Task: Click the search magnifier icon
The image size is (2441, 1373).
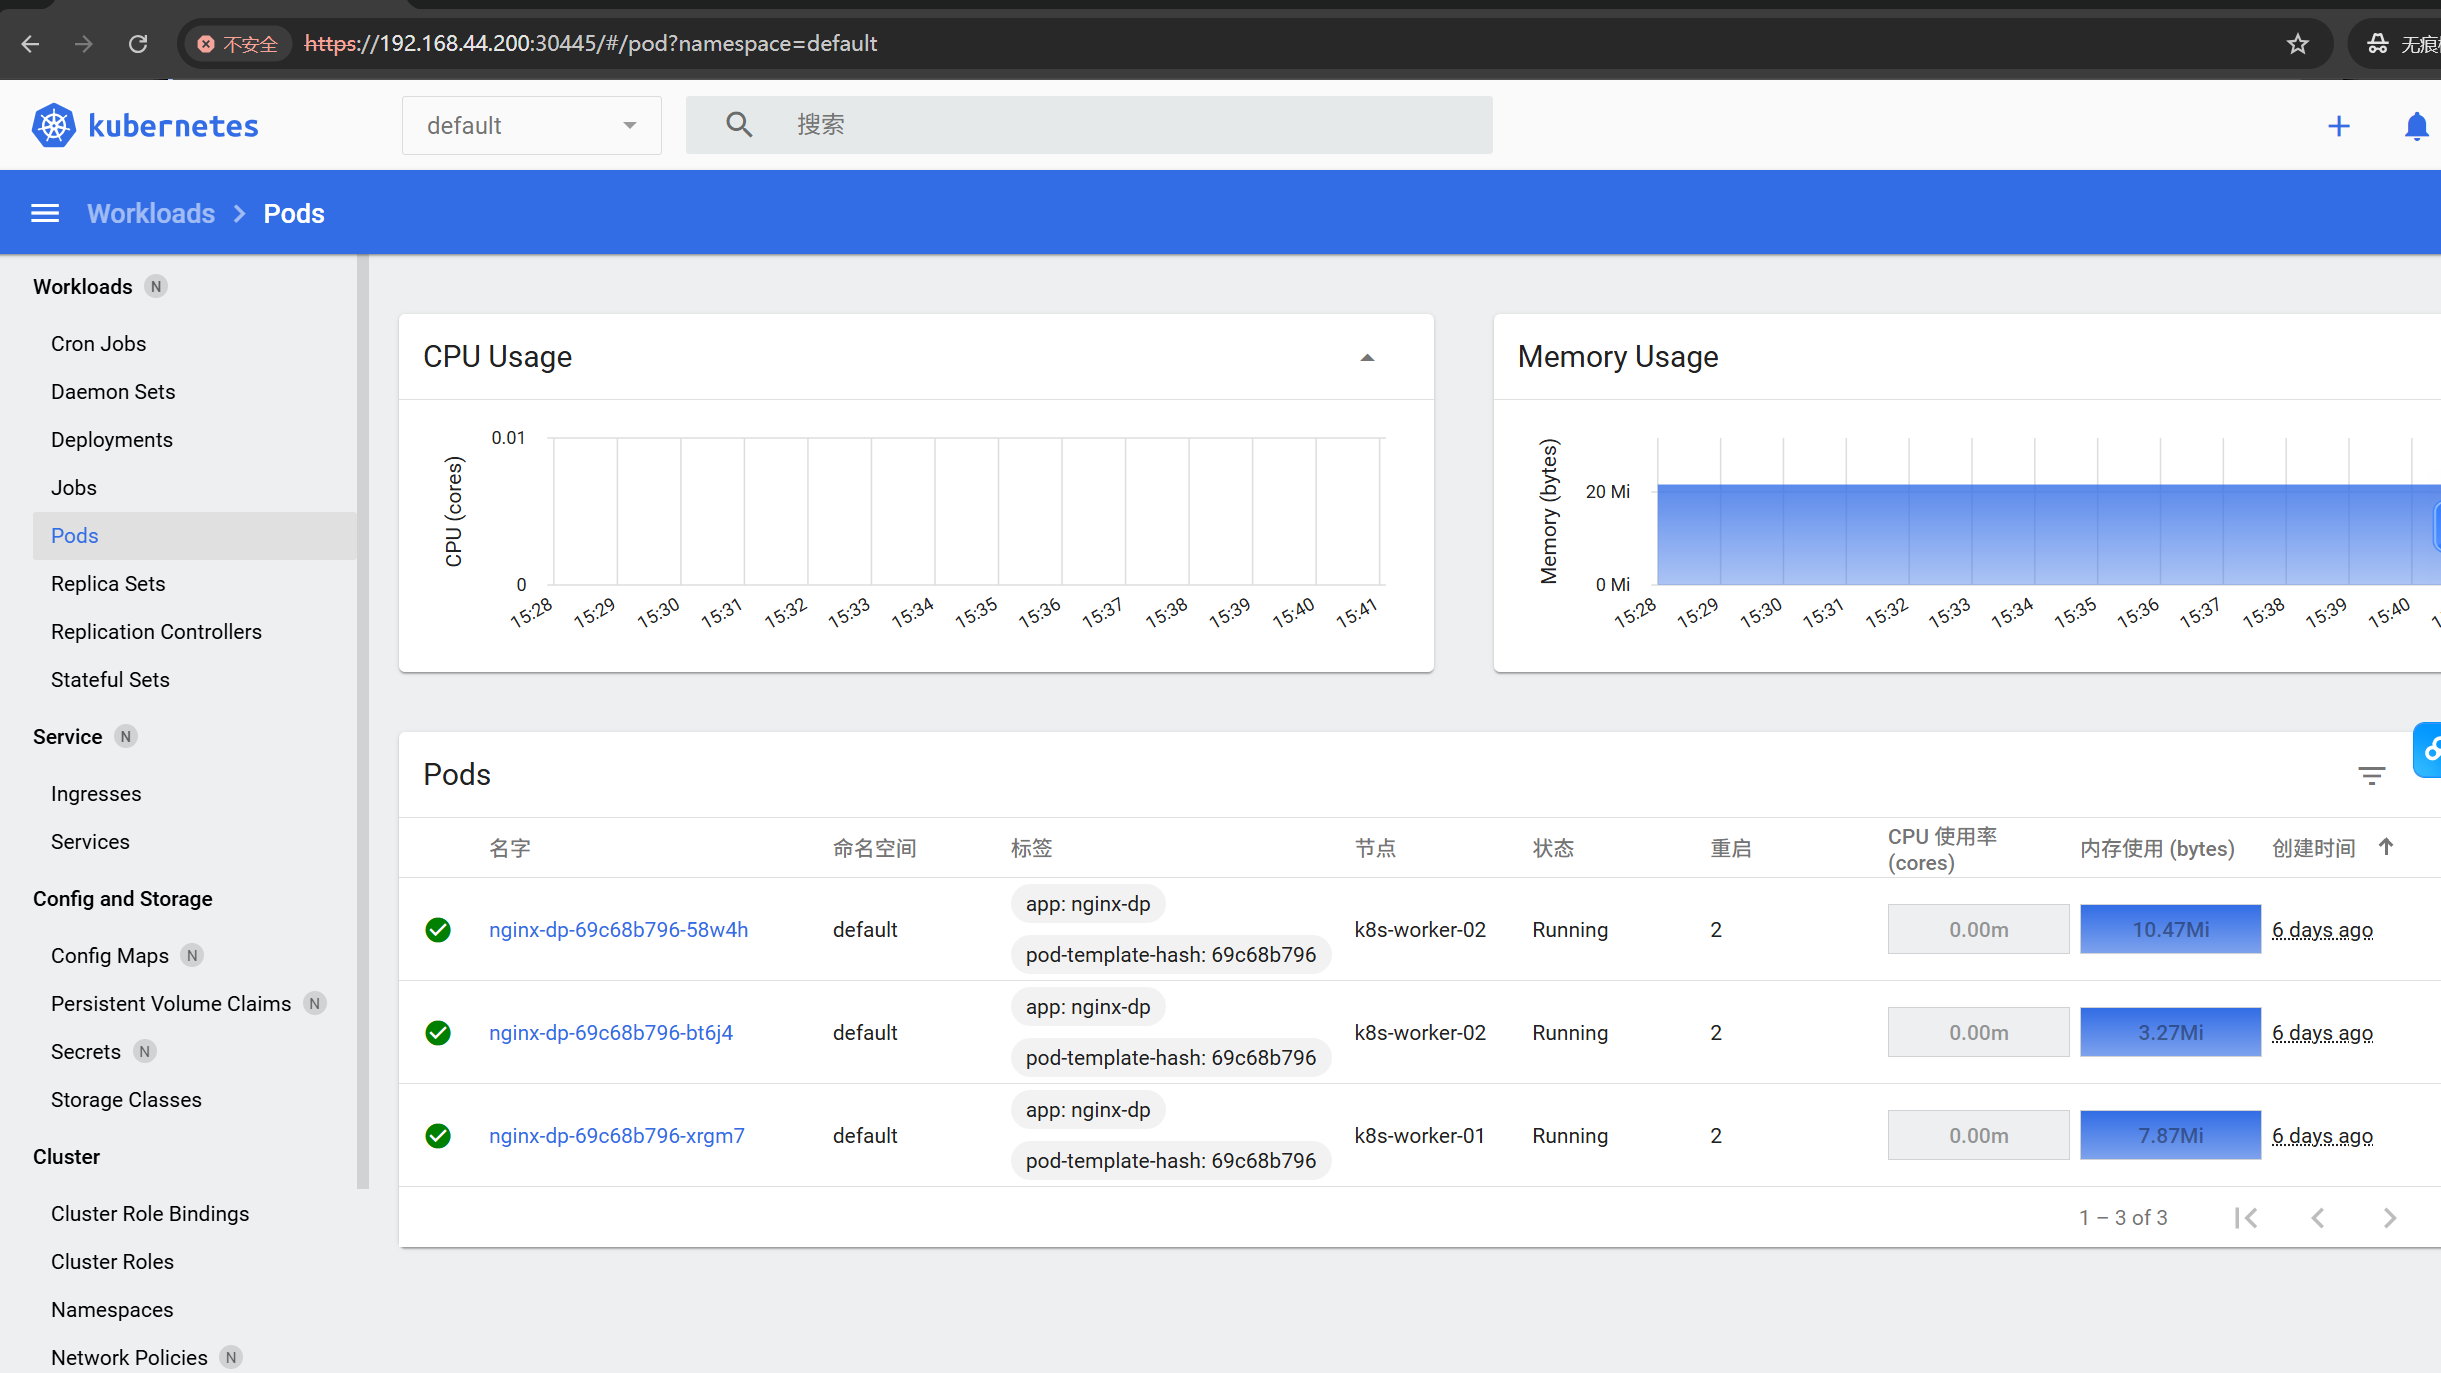Action: click(738, 125)
